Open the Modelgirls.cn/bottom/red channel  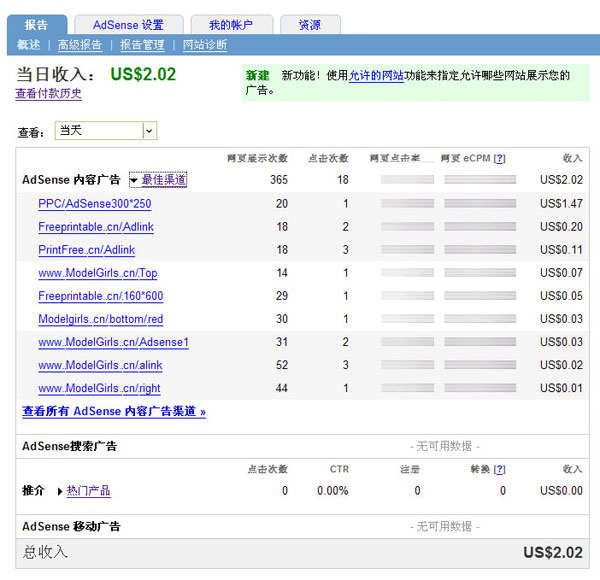100,319
